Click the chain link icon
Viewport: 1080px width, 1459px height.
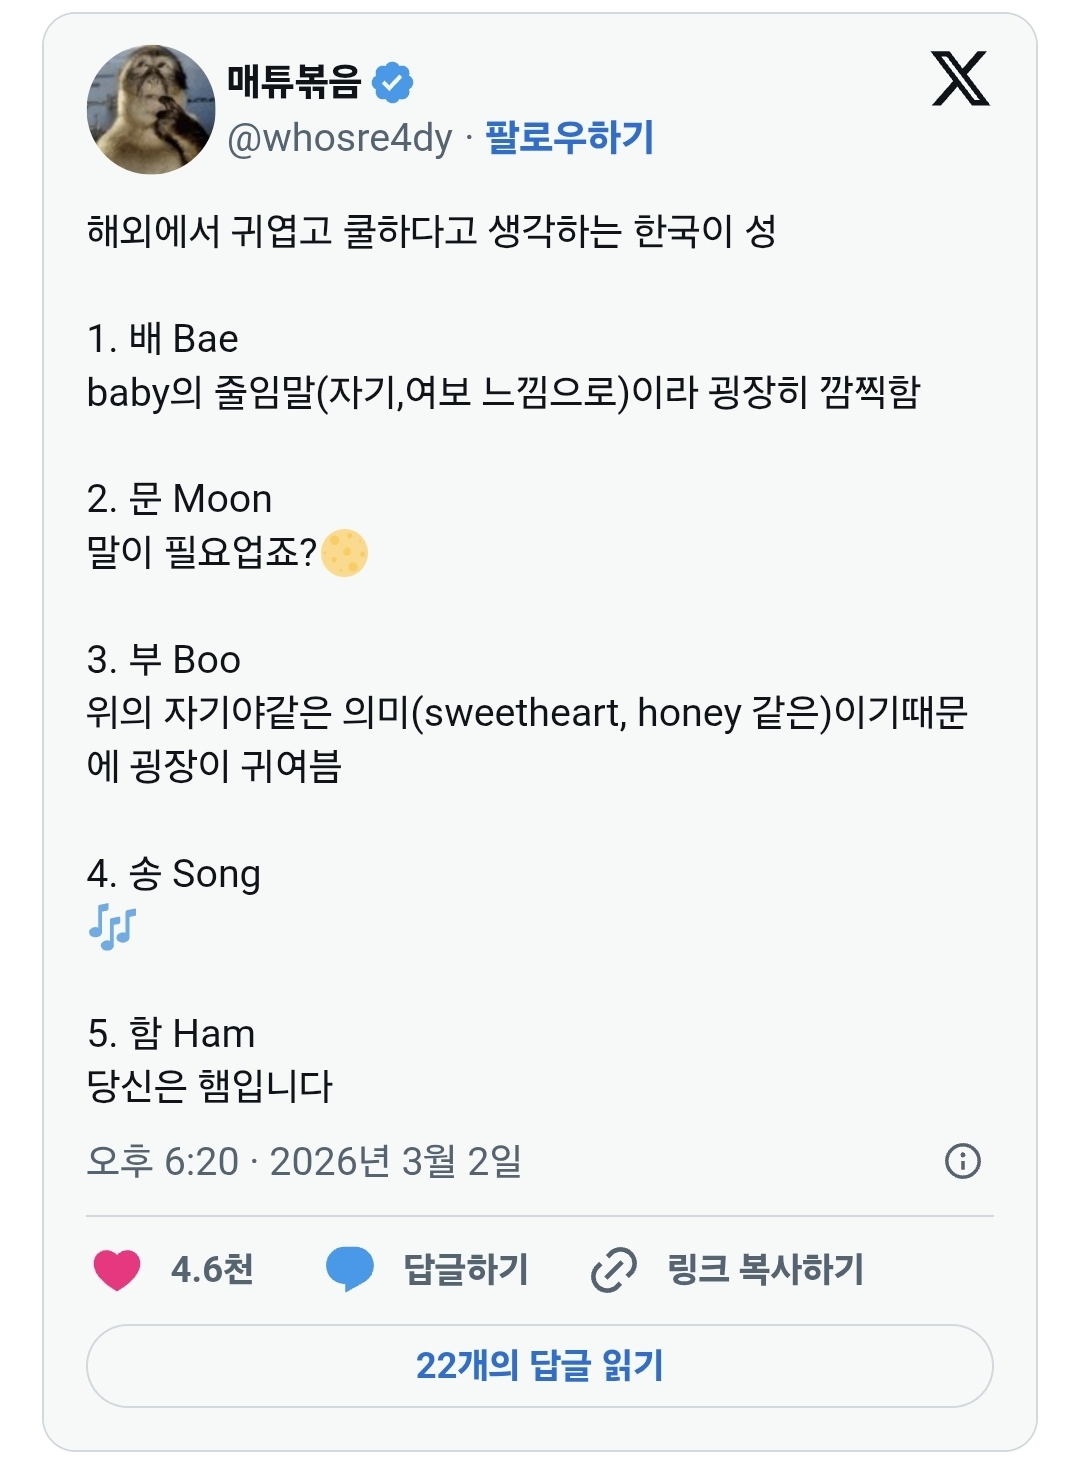click(x=613, y=1270)
